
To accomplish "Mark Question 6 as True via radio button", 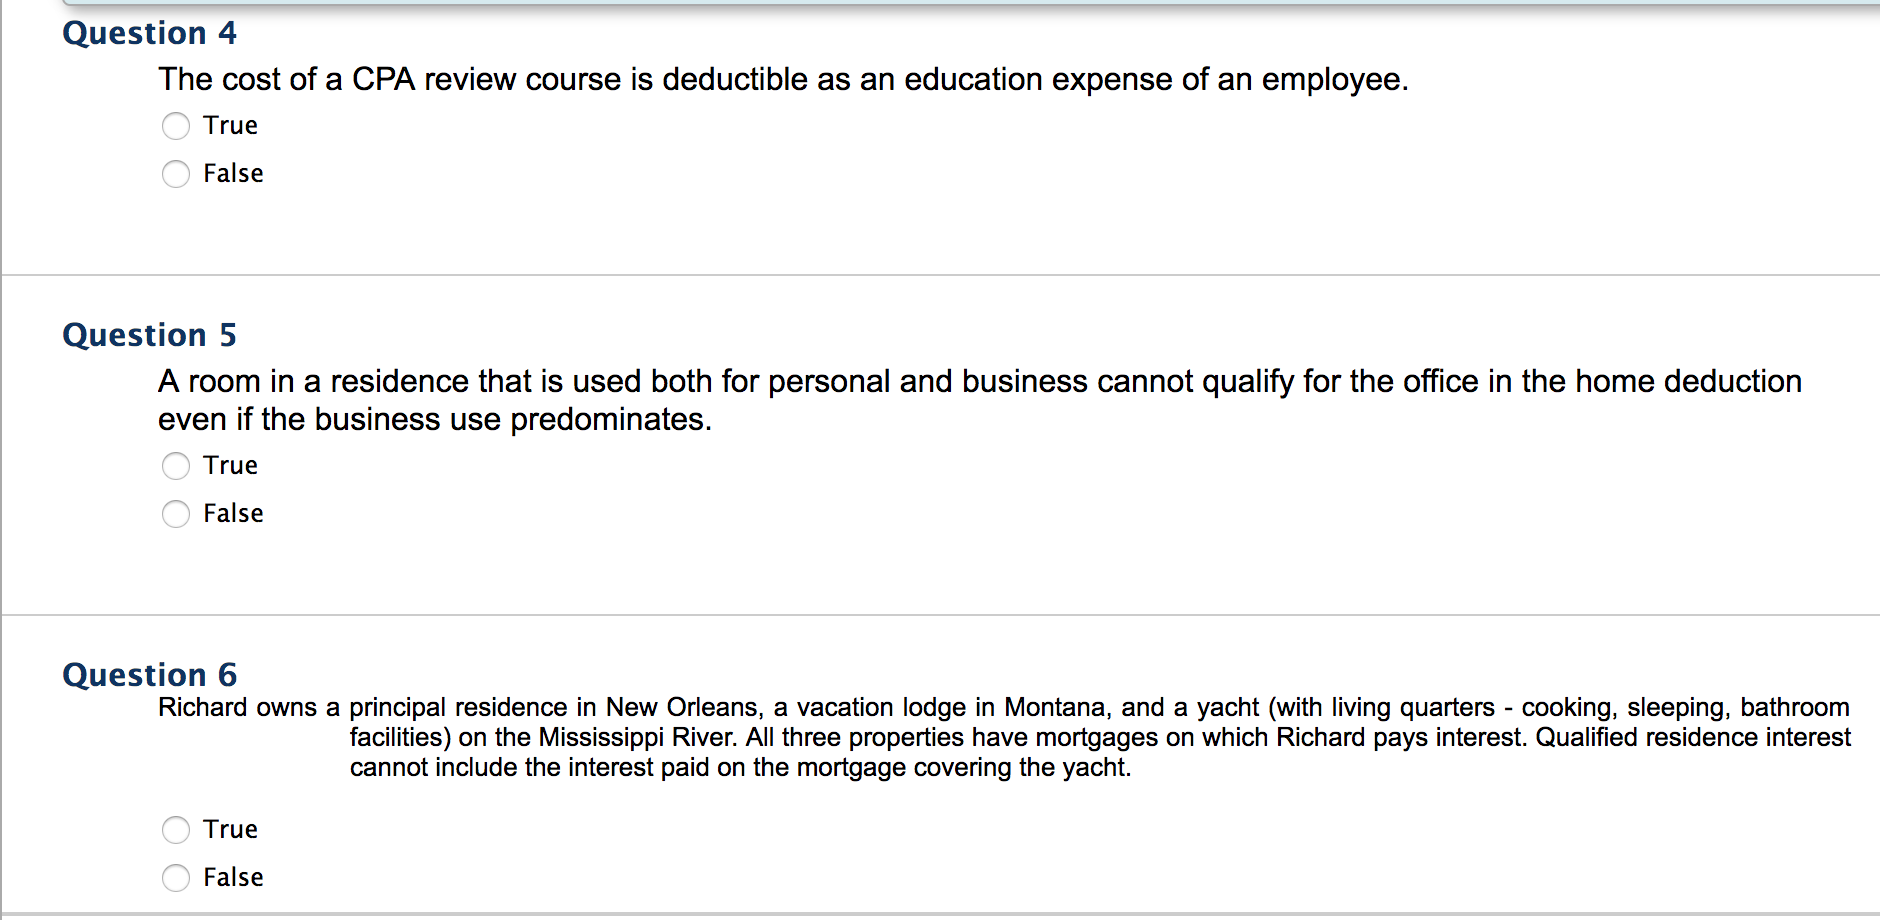I will 176,830.
